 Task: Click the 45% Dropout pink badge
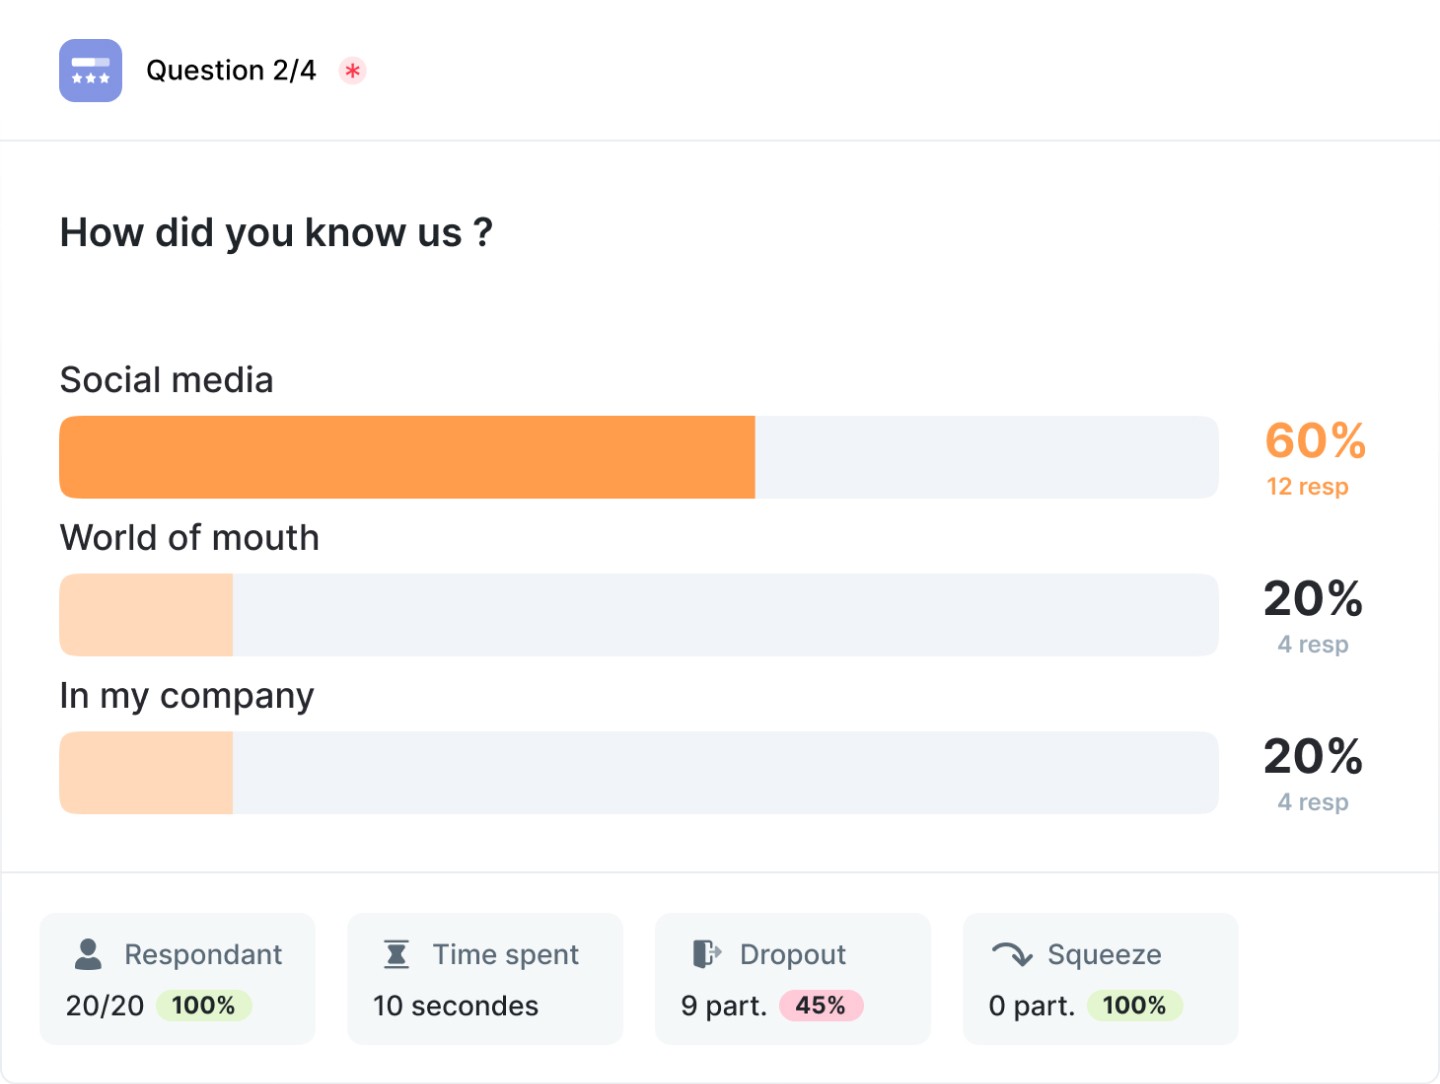pyautogui.click(x=820, y=1005)
